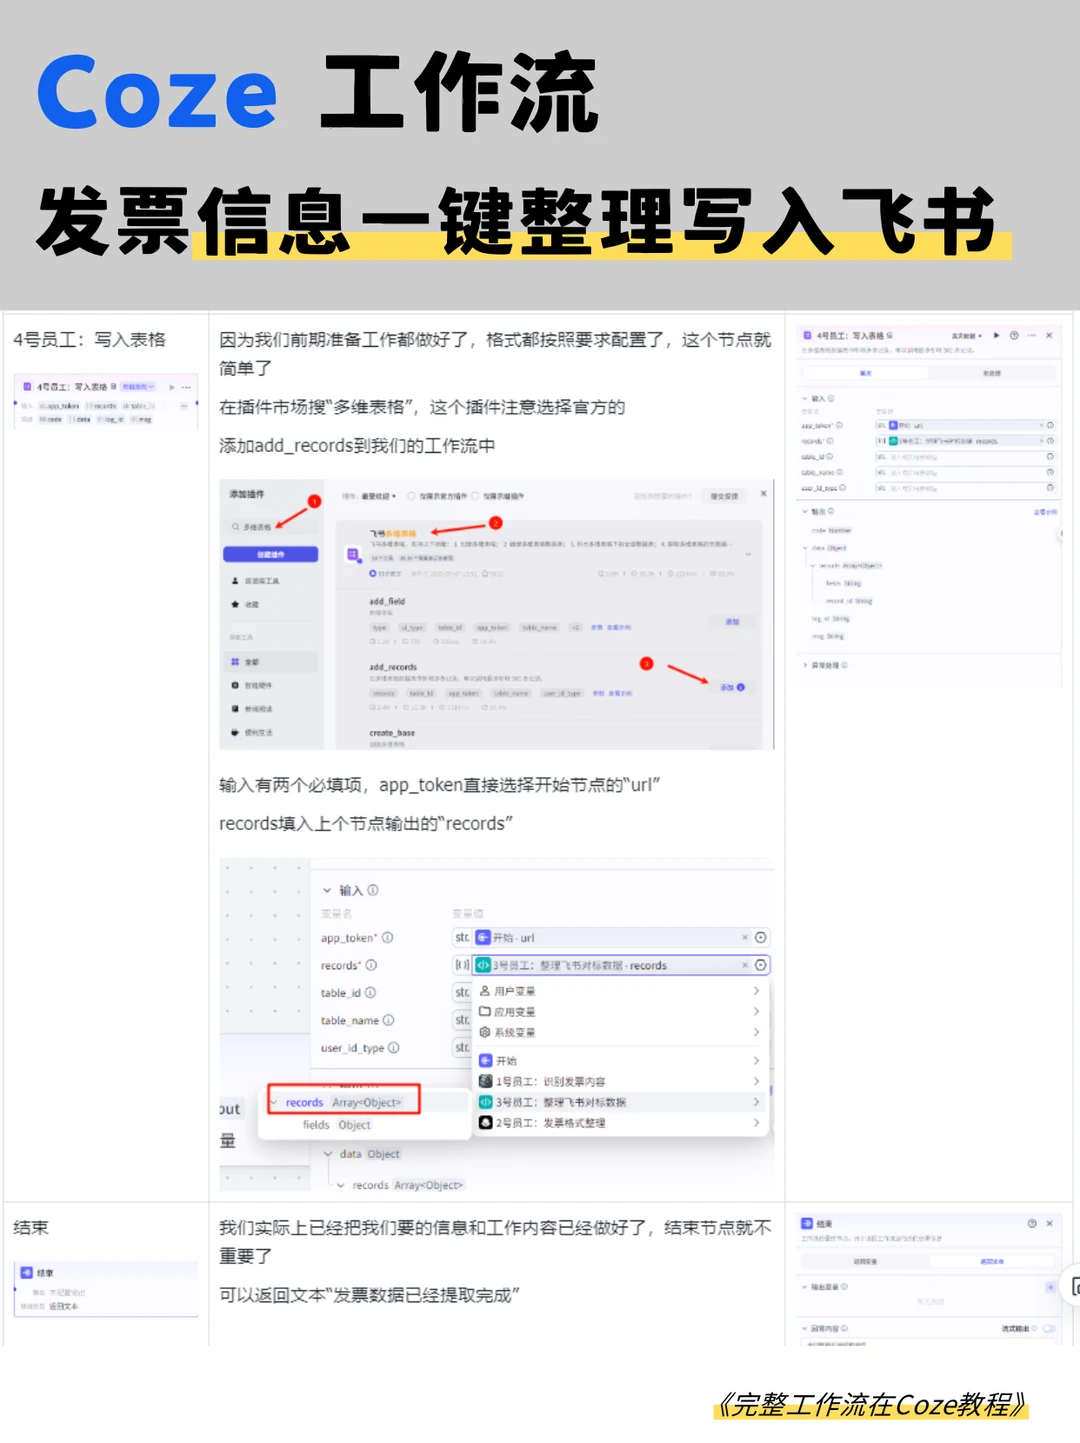Close the 结束 node side panel

1049,1223
